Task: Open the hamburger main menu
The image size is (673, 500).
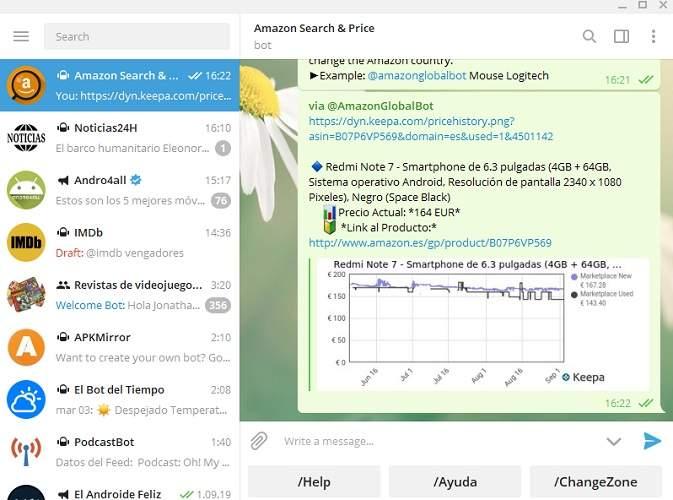Action: coord(21,37)
